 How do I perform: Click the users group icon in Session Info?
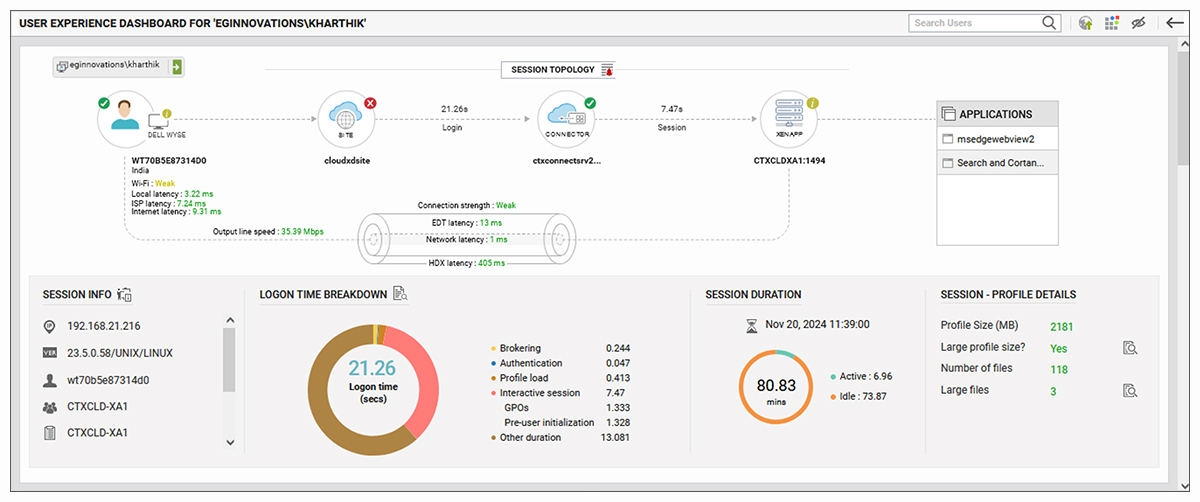[49, 407]
